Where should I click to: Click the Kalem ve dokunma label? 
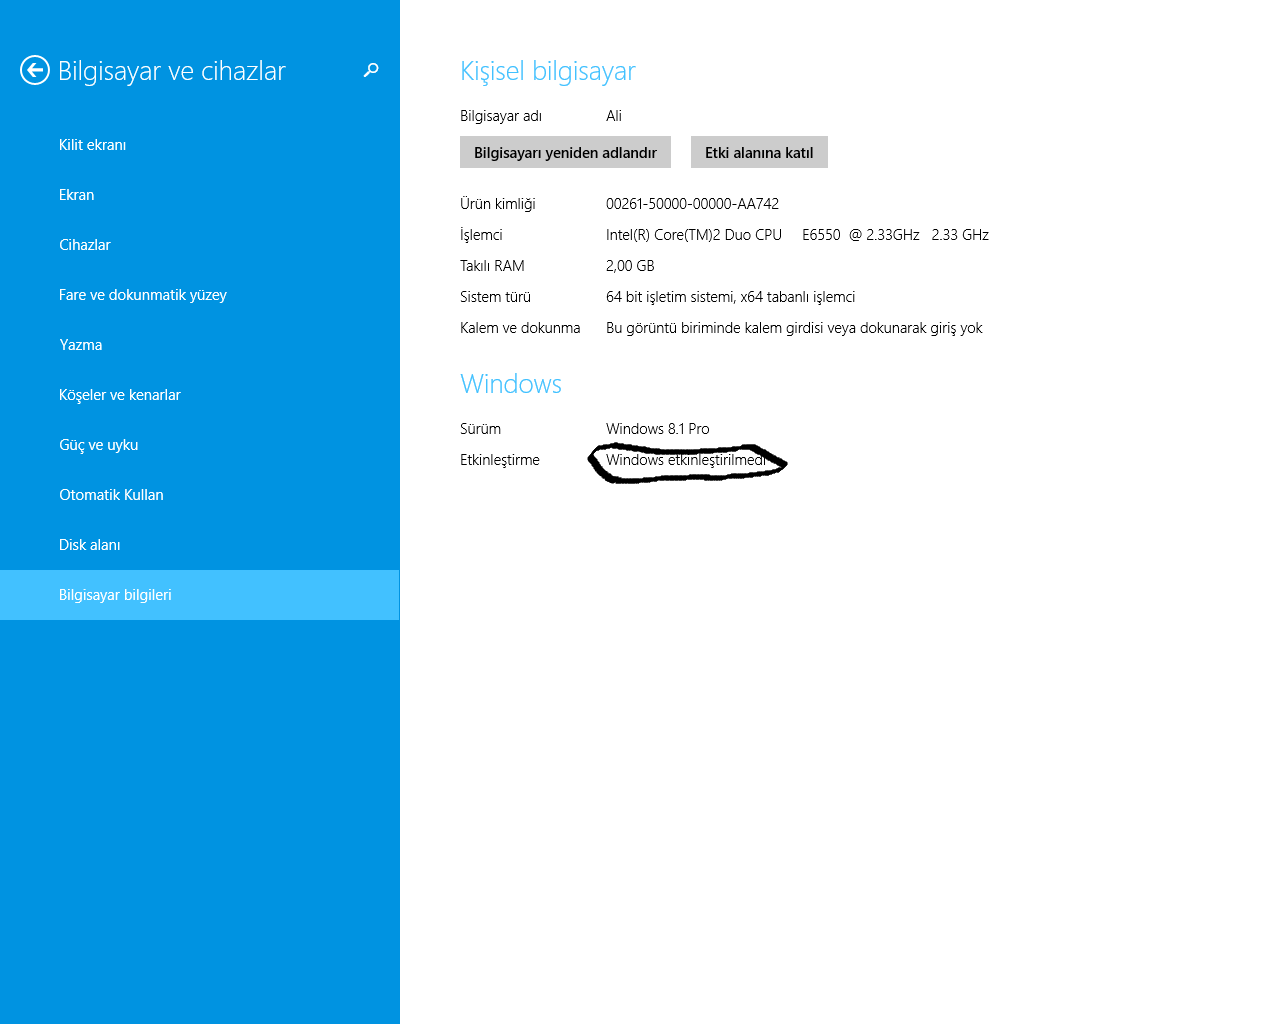click(x=520, y=328)
